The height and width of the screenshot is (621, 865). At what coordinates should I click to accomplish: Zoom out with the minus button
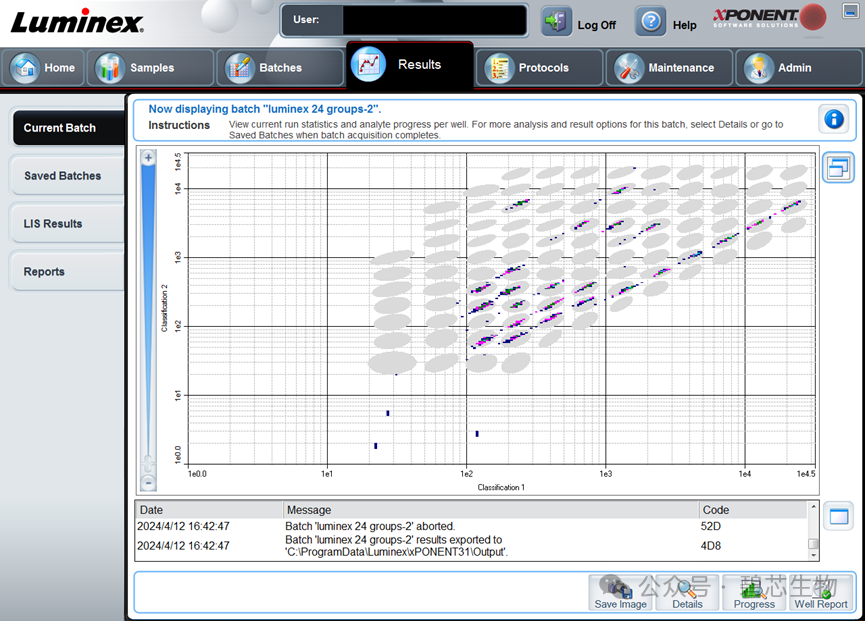pos(148,483)
